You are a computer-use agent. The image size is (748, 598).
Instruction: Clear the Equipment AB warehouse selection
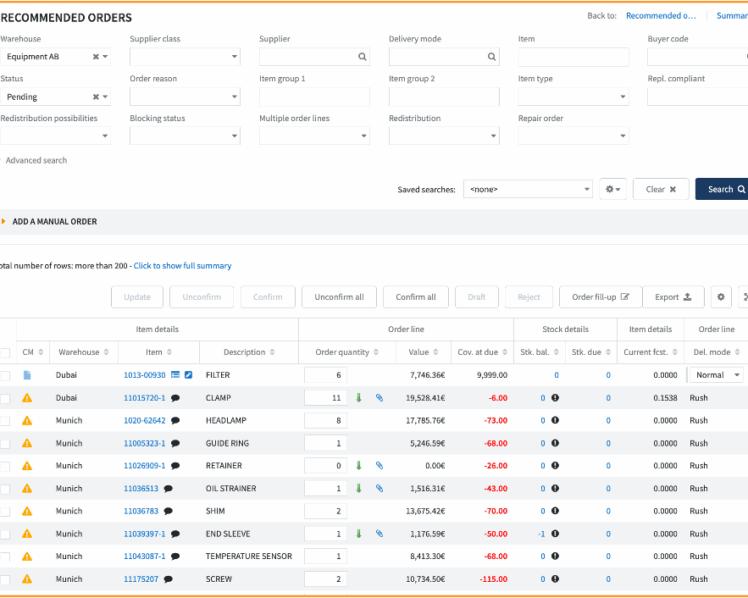click(96, 57)
